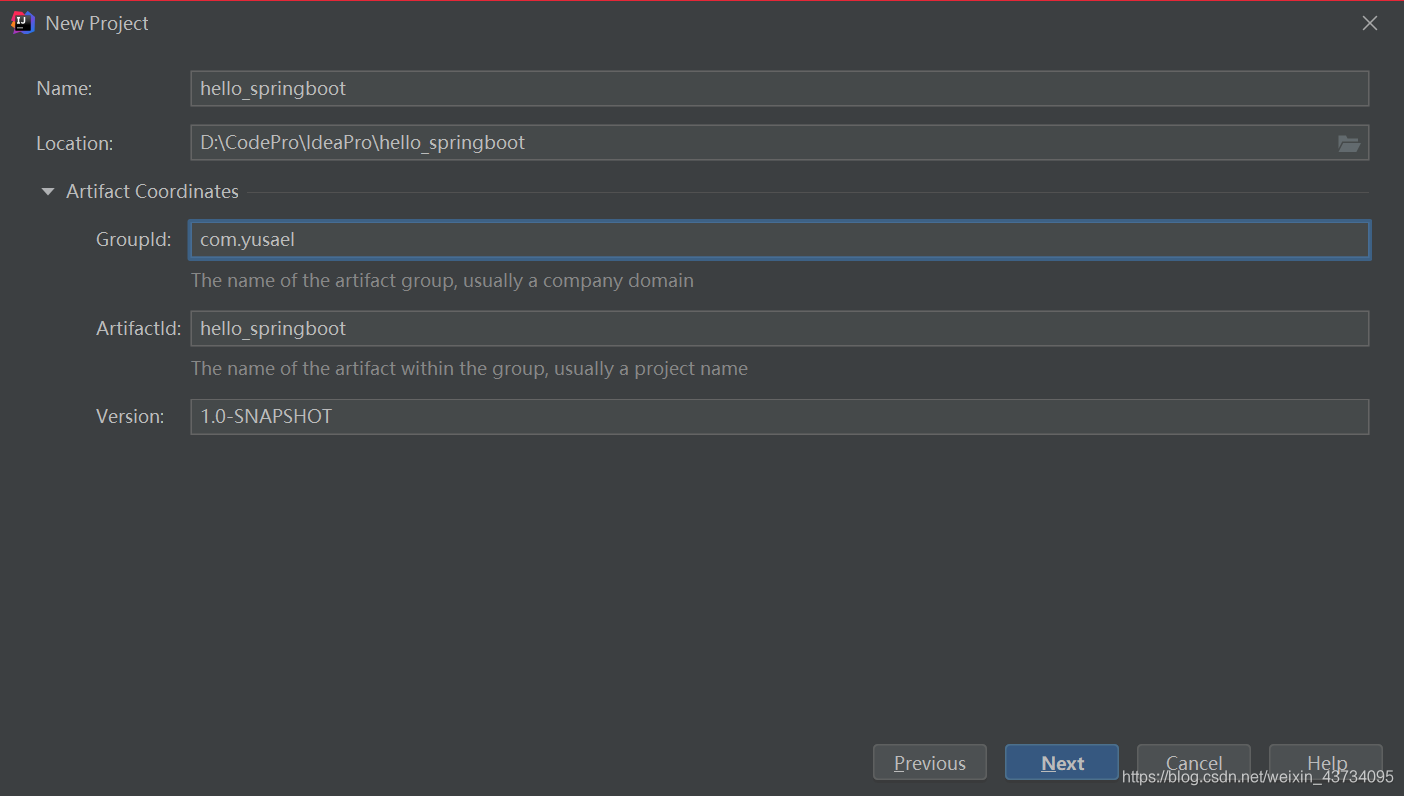Viewport: 1404px width, 796px height.
Task: Click the 'Name:' label
Action: click(x=64, y=88)
